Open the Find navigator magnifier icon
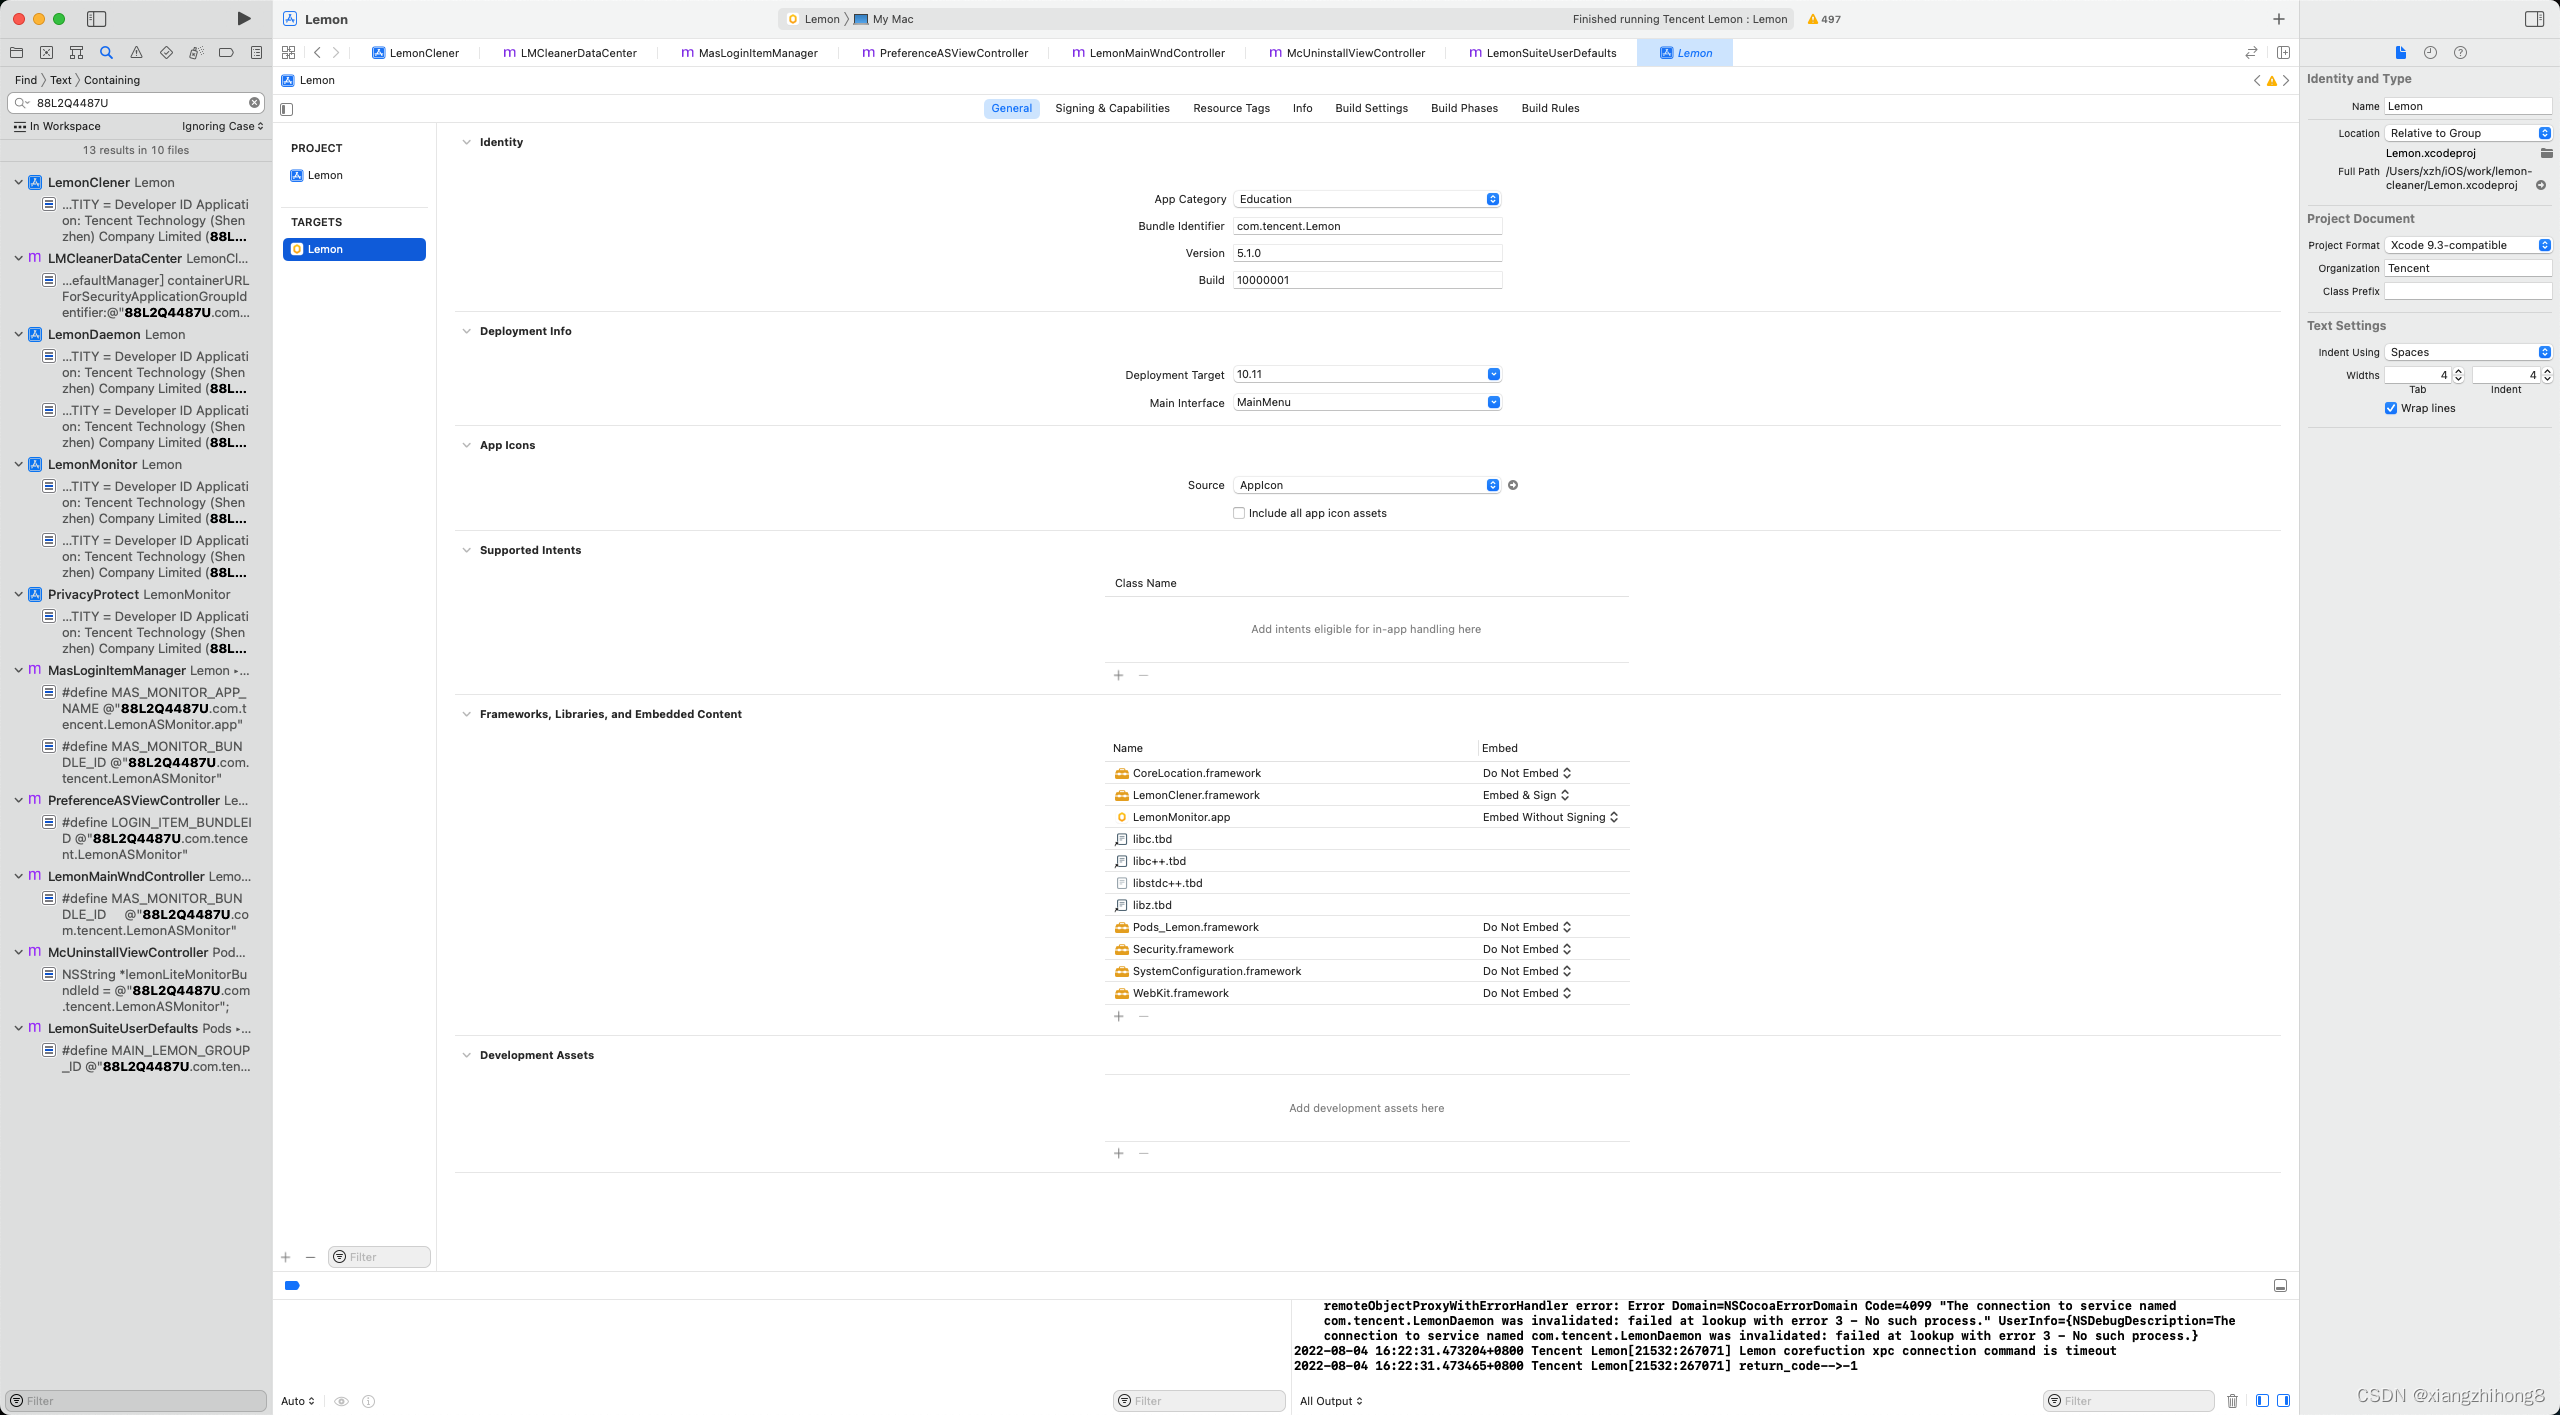This screenshot has height=1415, width=2560. click(x=106, y=52)
